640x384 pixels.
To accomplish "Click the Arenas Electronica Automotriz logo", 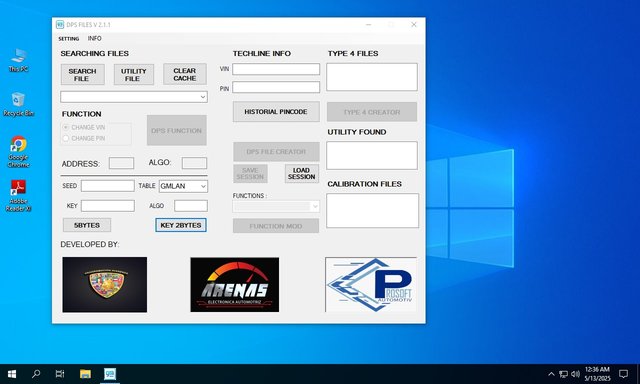I will (x=235, y=284).
